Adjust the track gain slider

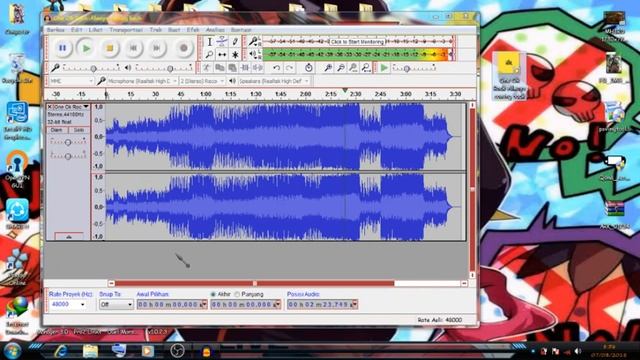[68, 142]
